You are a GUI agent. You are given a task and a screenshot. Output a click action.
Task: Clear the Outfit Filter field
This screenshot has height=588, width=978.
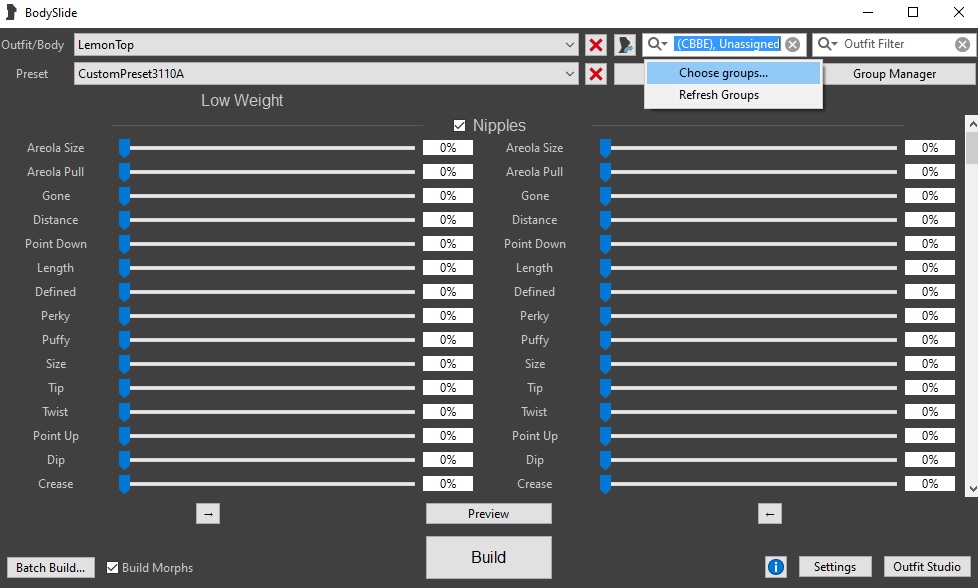tap(962, 44)
